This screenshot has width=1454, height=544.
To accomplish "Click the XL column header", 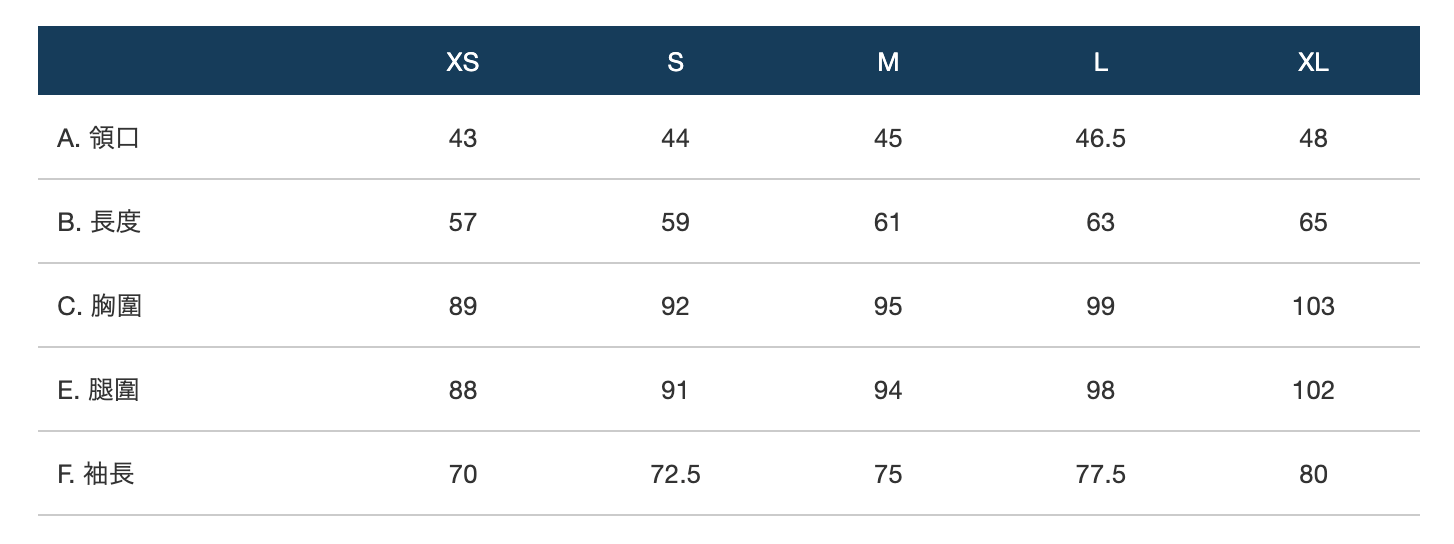I will [1313, 62].
